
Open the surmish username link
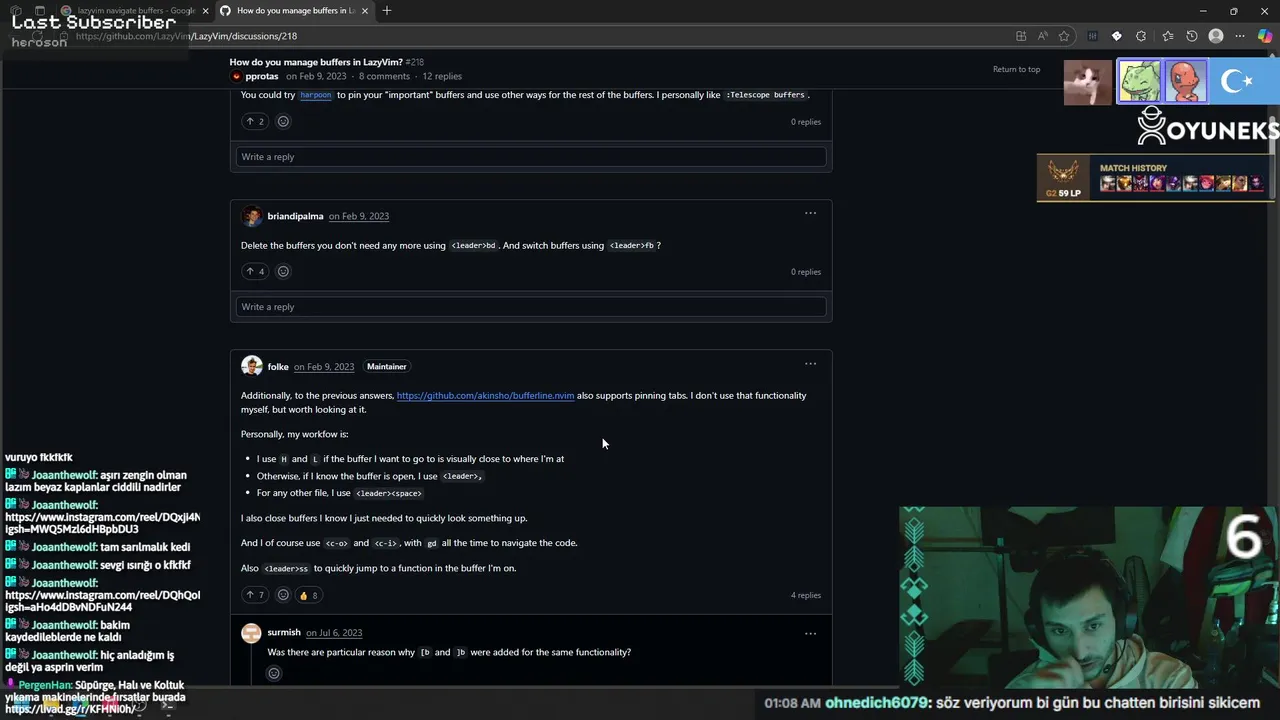[284, 633]
